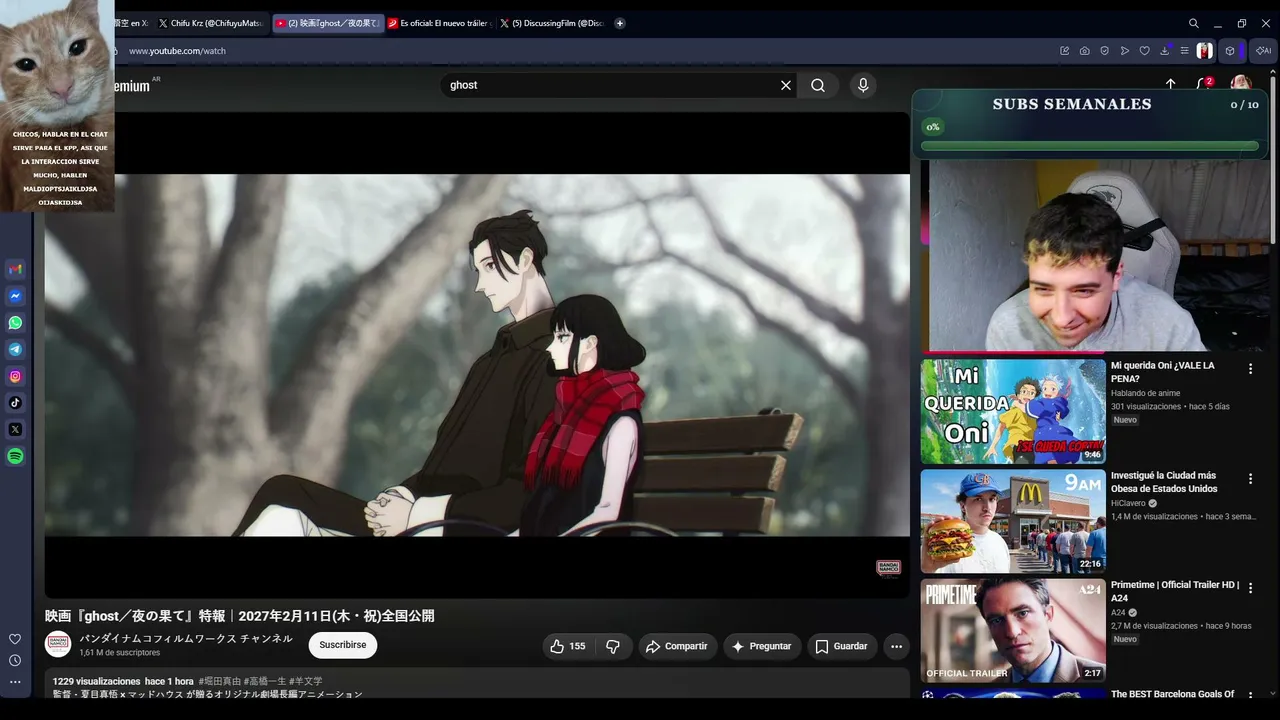Open Messenger in the browser sidebar

pos(15,296)
